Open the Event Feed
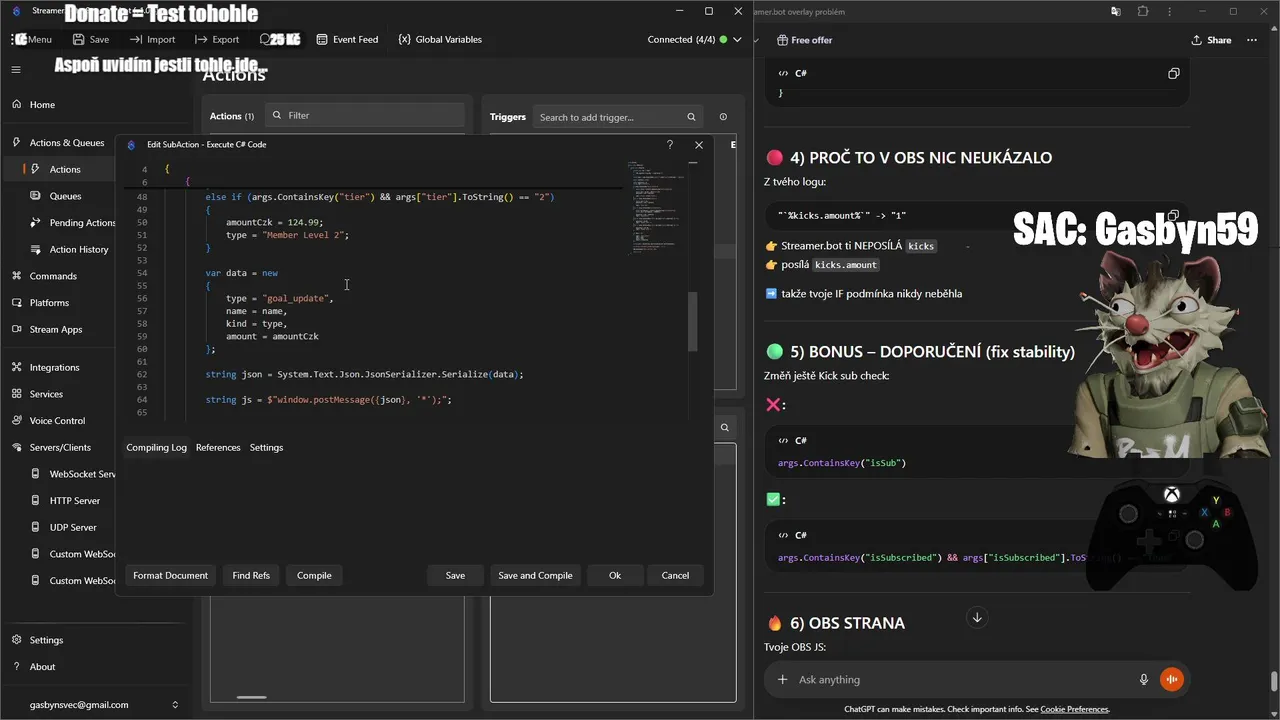This screenshot has height=720, width=1280. pos(347,40)
